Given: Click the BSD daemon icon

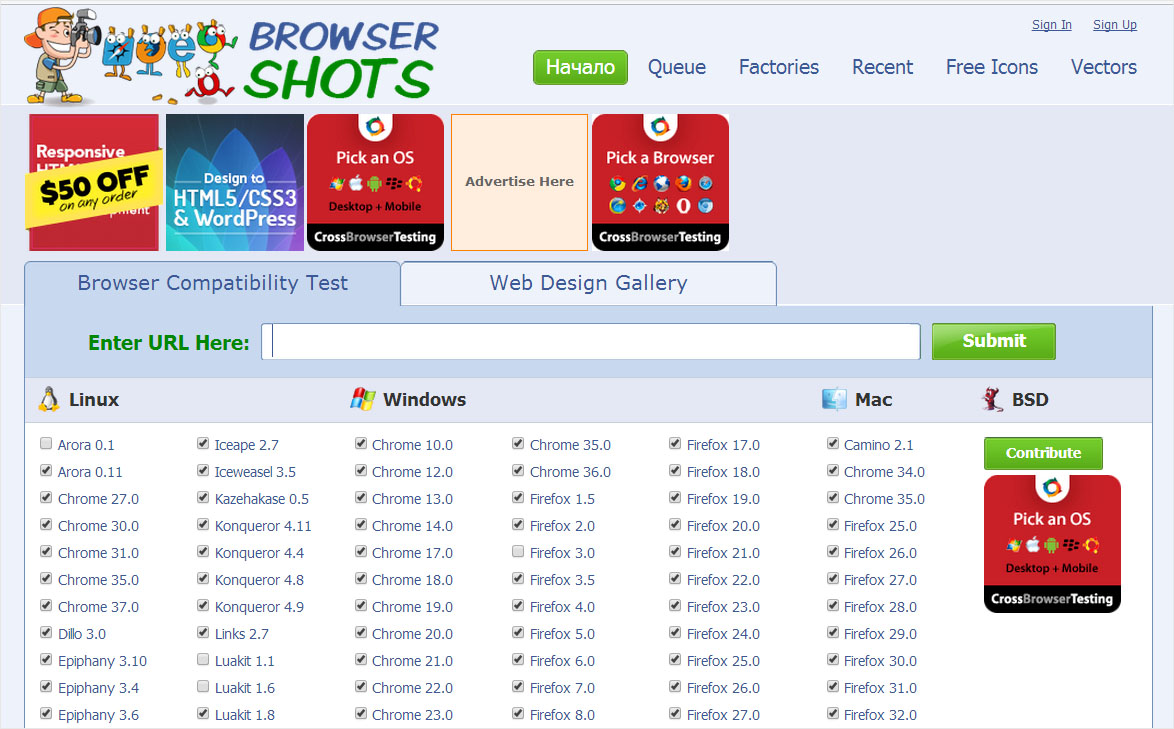Looking at the screenshot, I should click(x=993, y=399).
